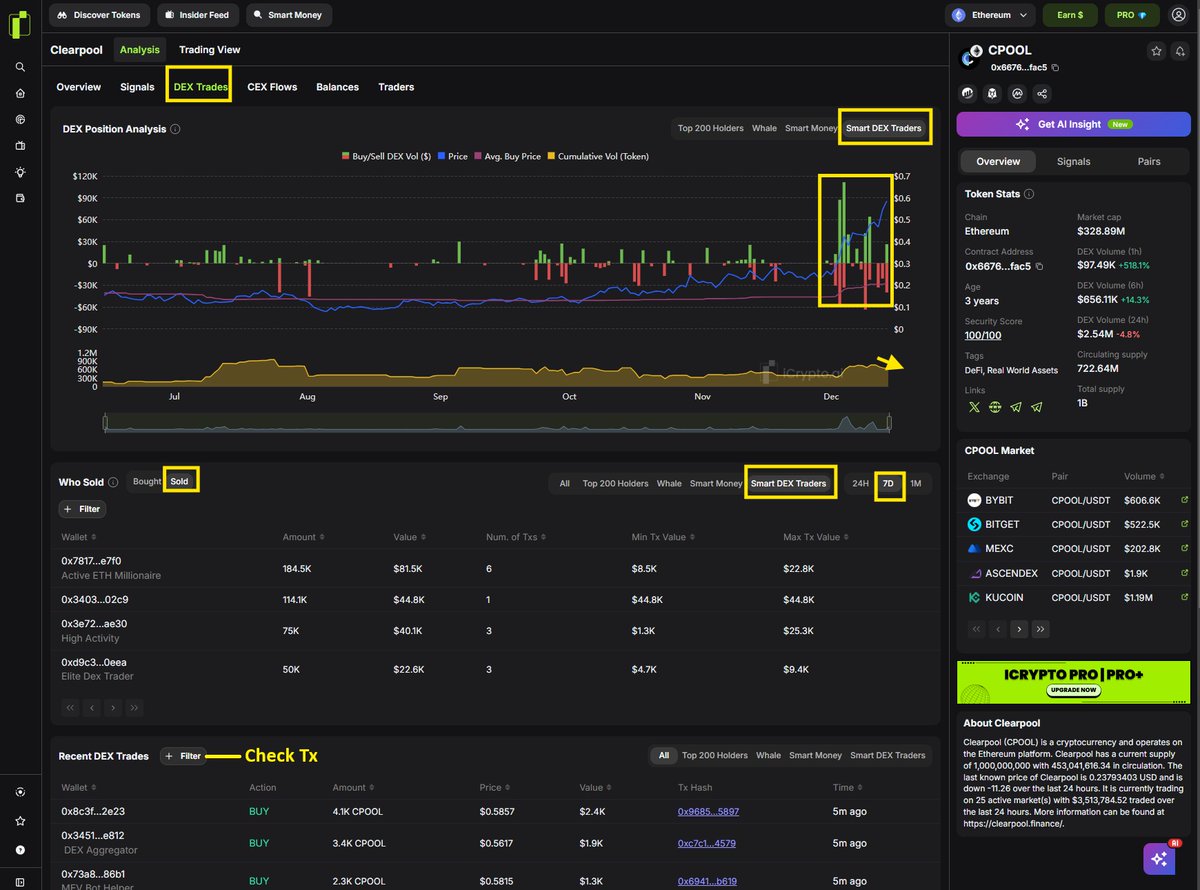The width and height of the screenshot is (1200, 890).
Task: Click the iCrypto logo in the sidebar
Action: click(20, 25)
